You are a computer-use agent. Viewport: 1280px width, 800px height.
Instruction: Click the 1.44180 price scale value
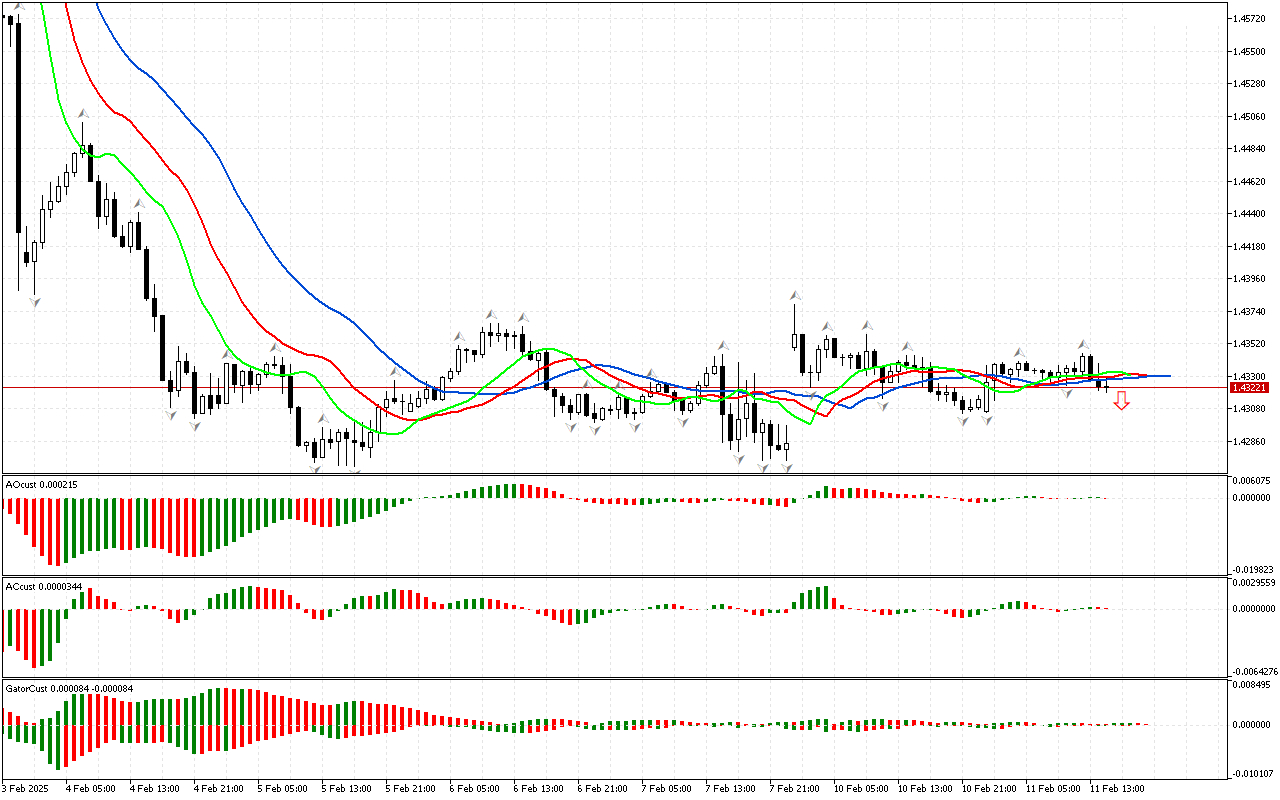click(x=1249, y=247)
